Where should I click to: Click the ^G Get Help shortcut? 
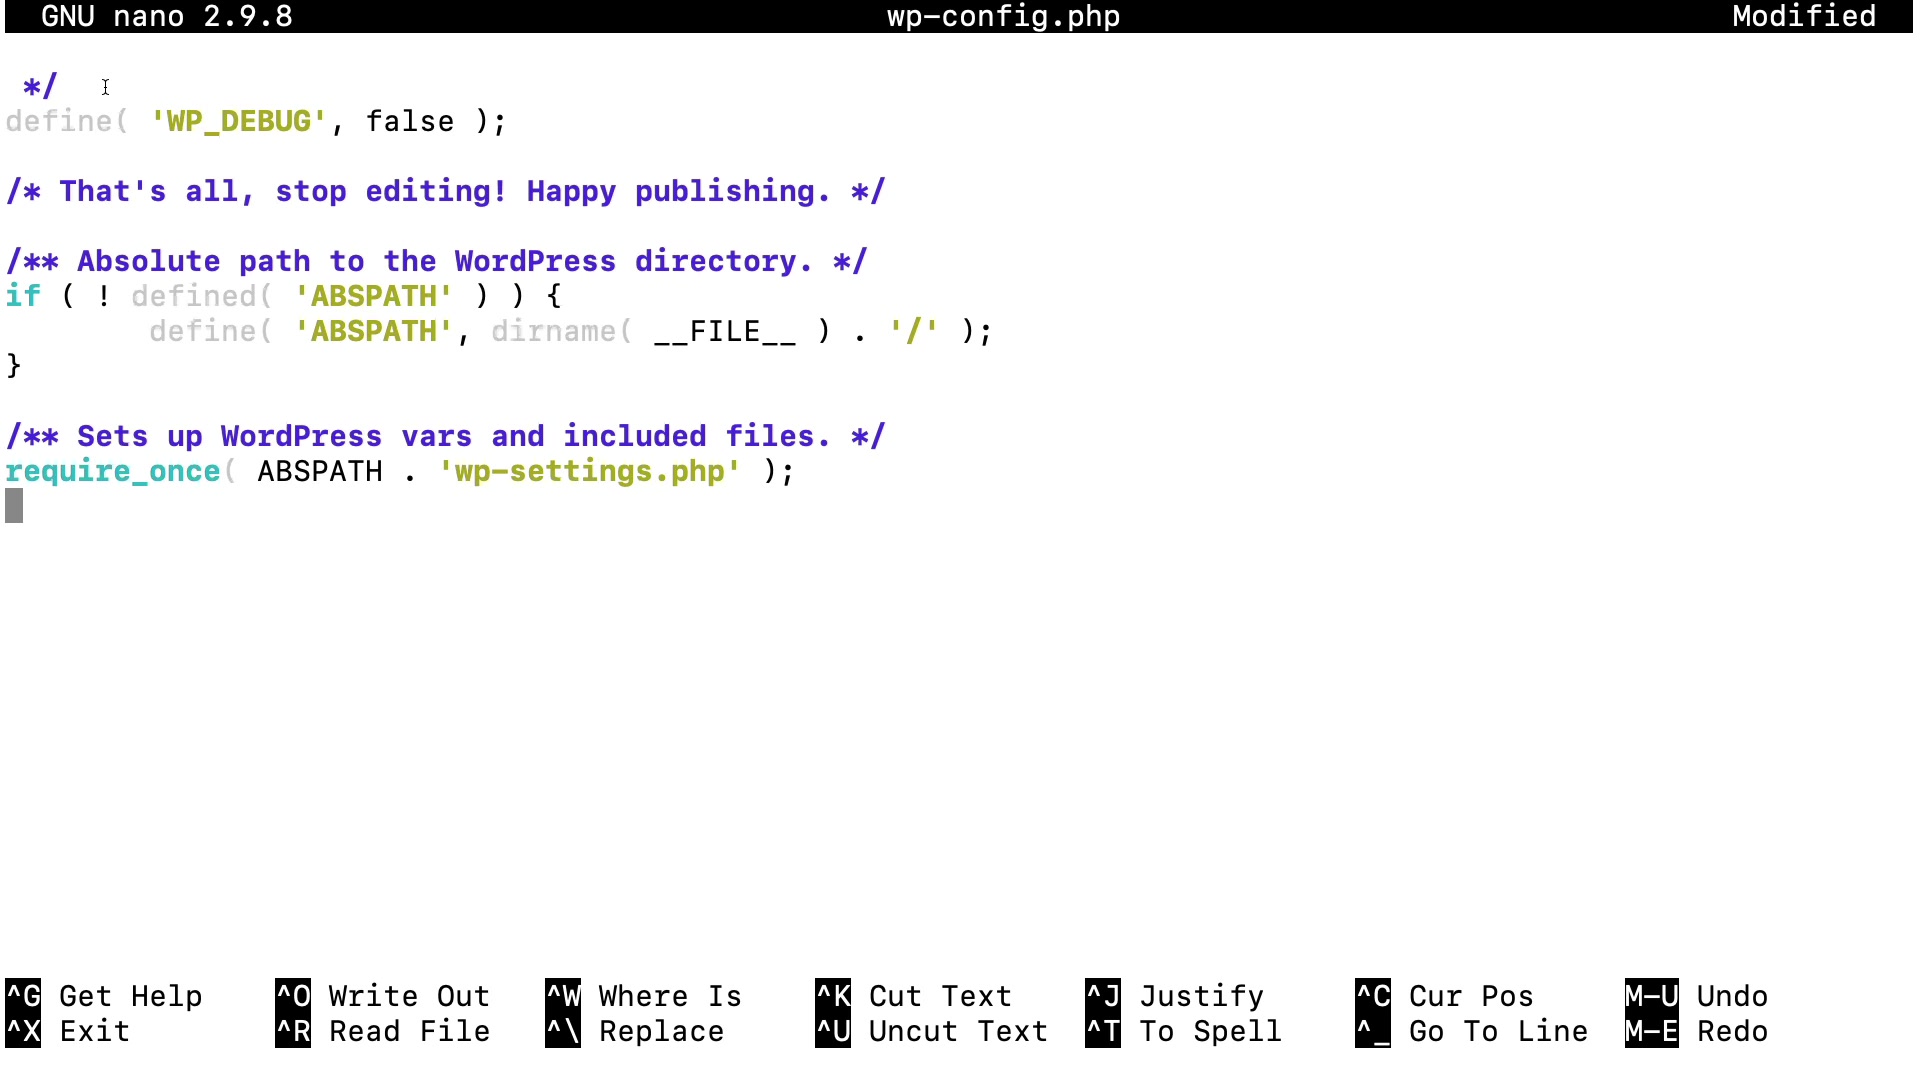click(x=105, y=996)
